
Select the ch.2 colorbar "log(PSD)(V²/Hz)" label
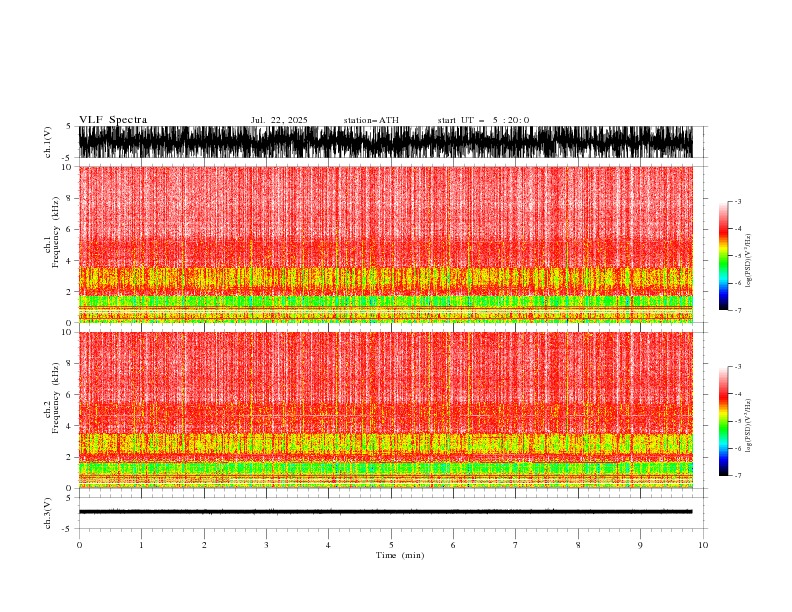point(749,426)
